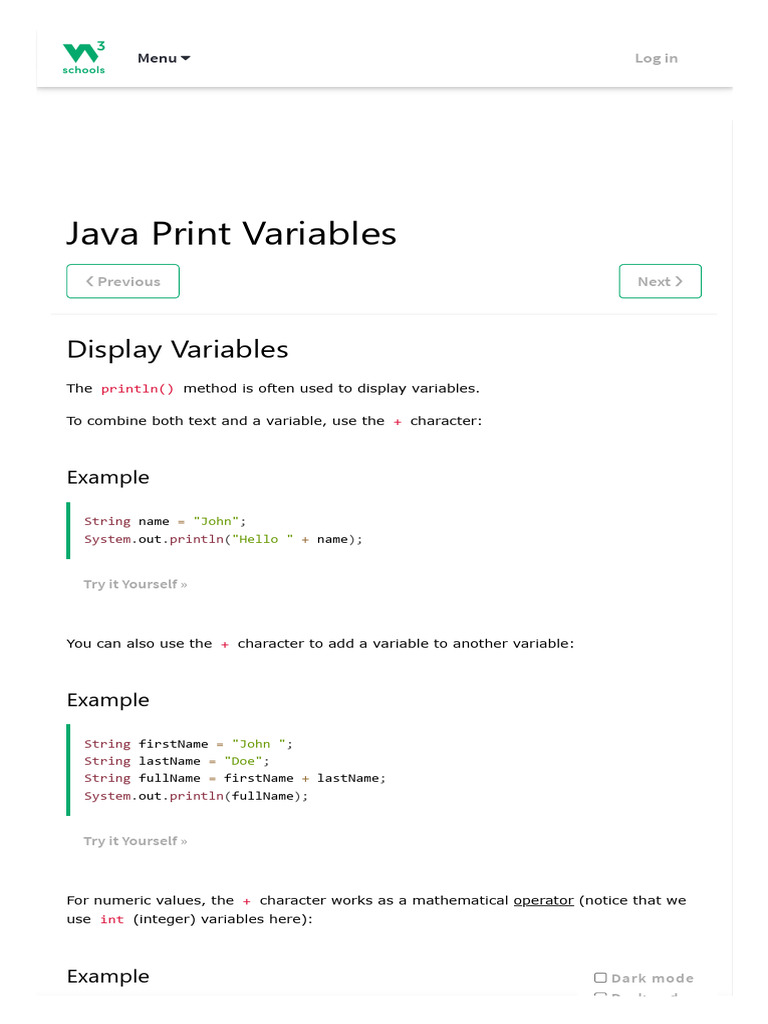Go to the Next page
This screenshot has width=768, height=1024.
[660, 281]
